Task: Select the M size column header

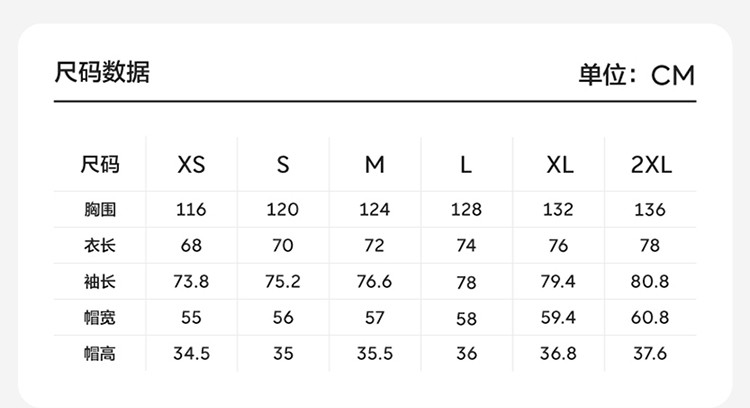Action: click(374, 165)
